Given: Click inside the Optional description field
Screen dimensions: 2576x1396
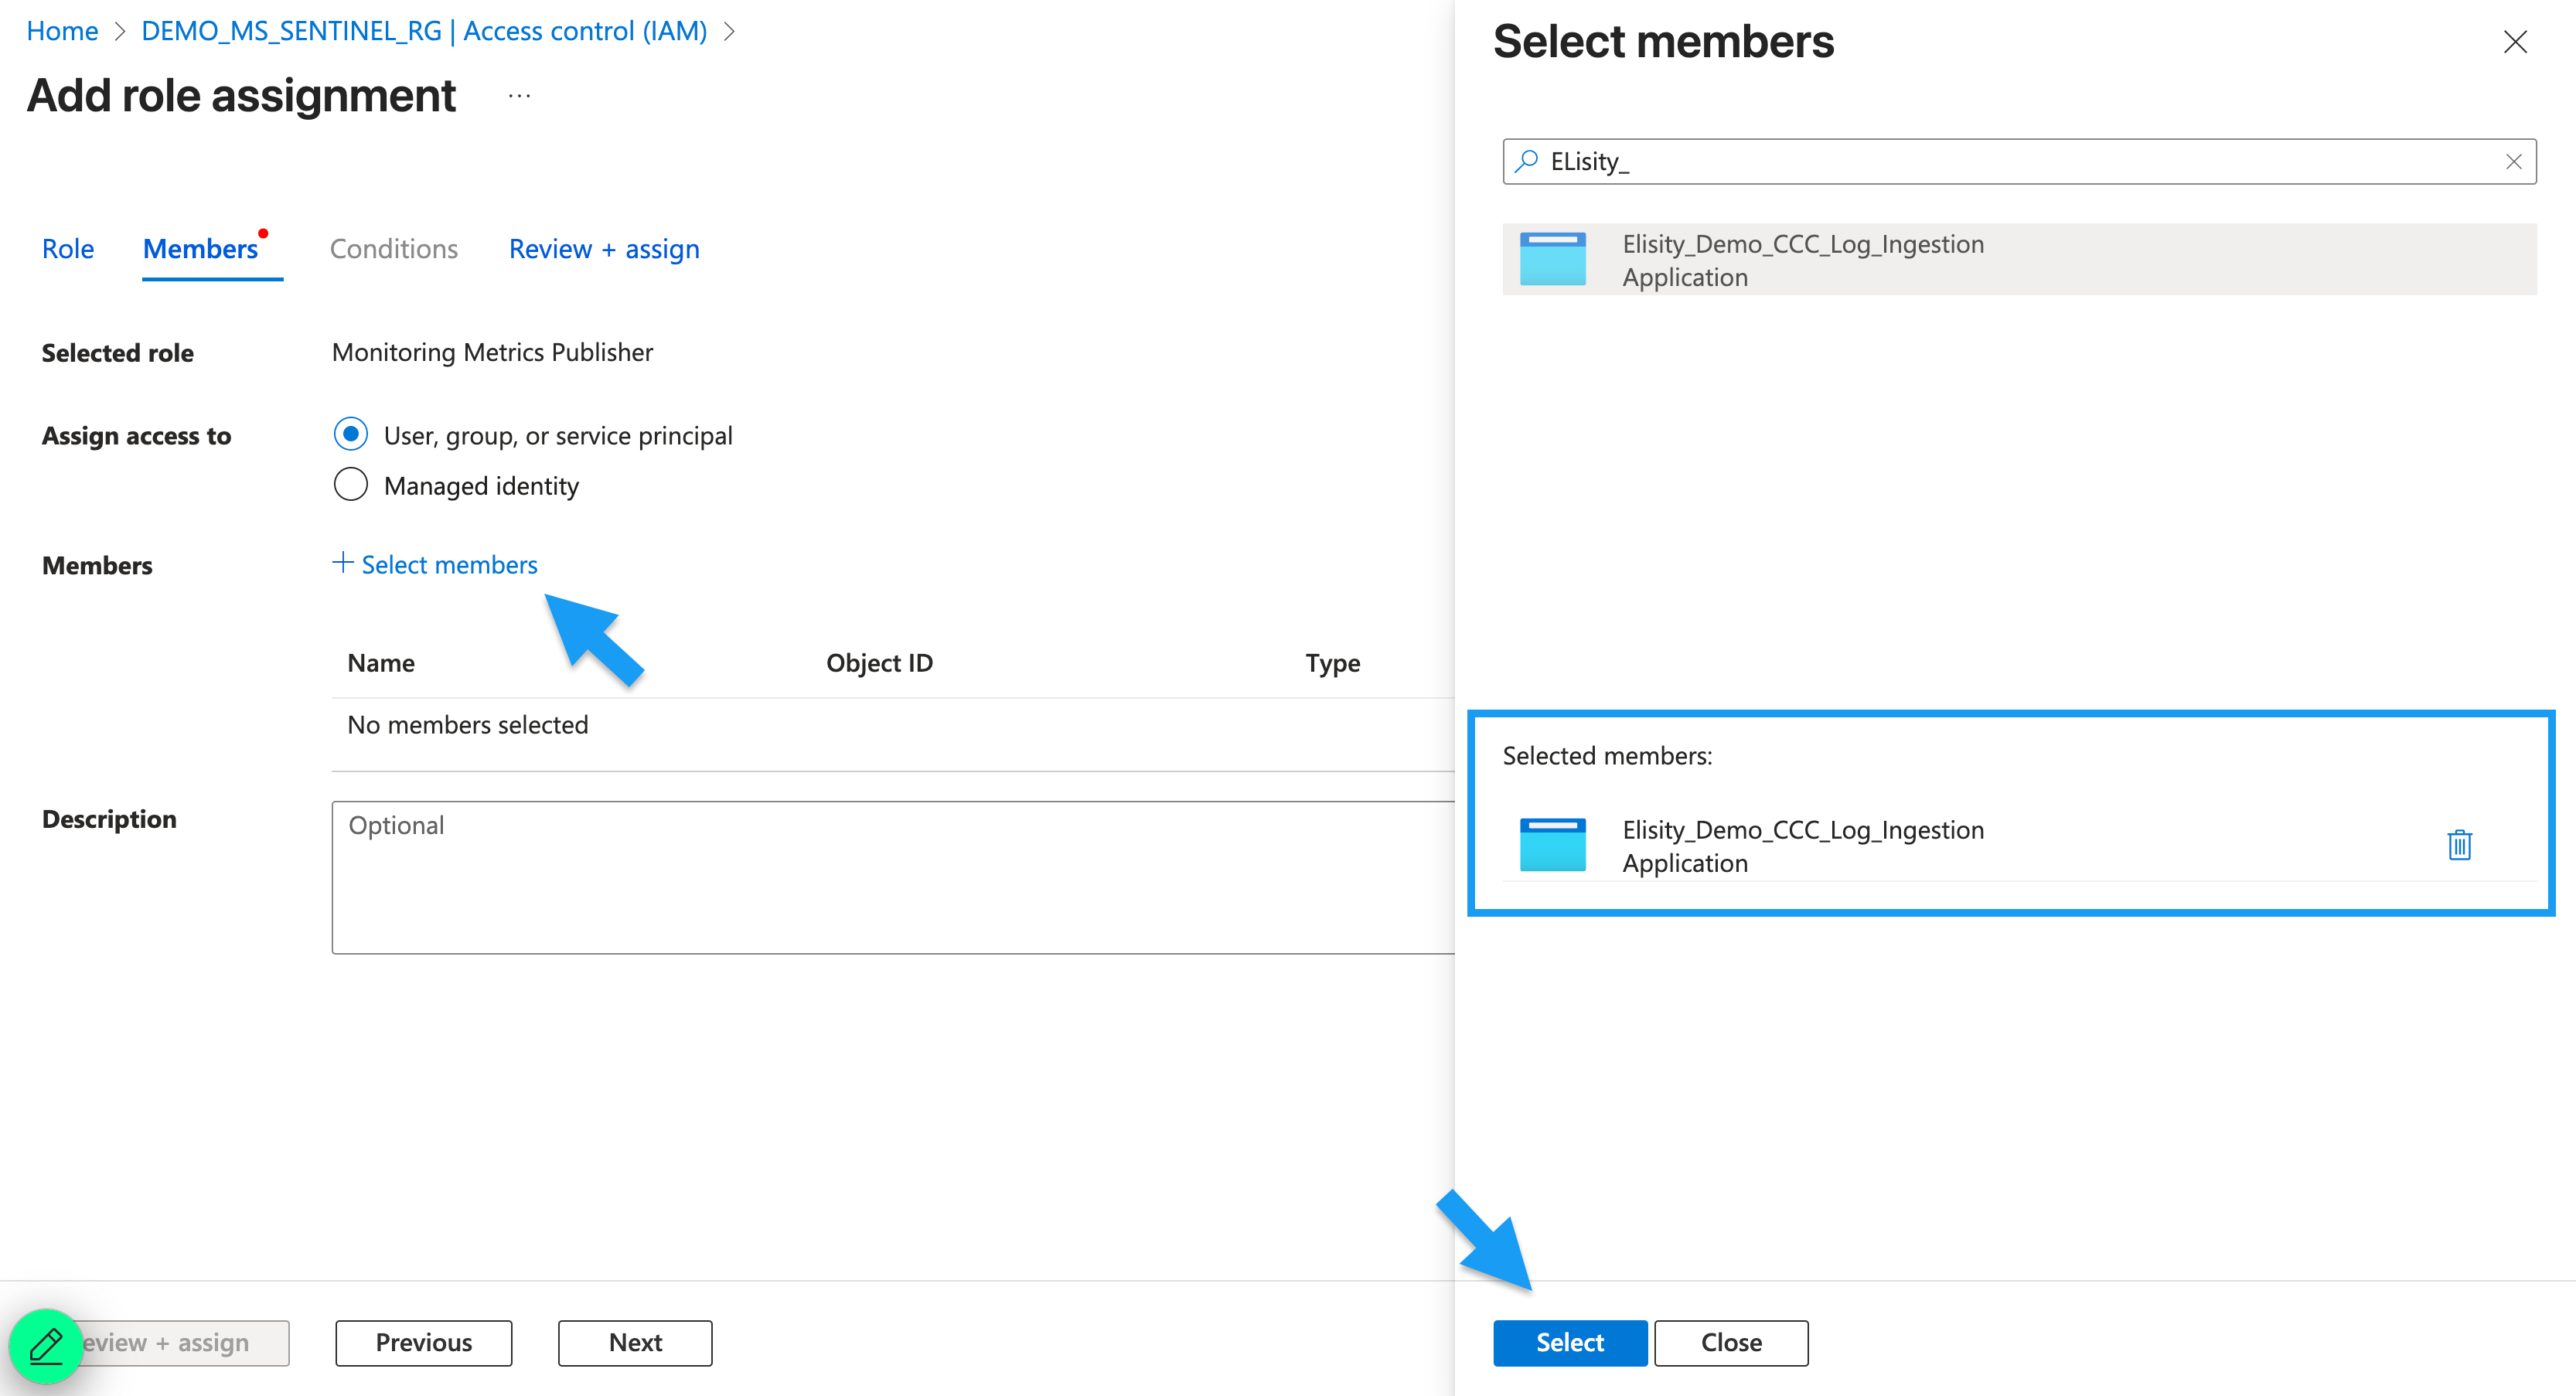Looking at the screenshot, I should tap(890, 875).
